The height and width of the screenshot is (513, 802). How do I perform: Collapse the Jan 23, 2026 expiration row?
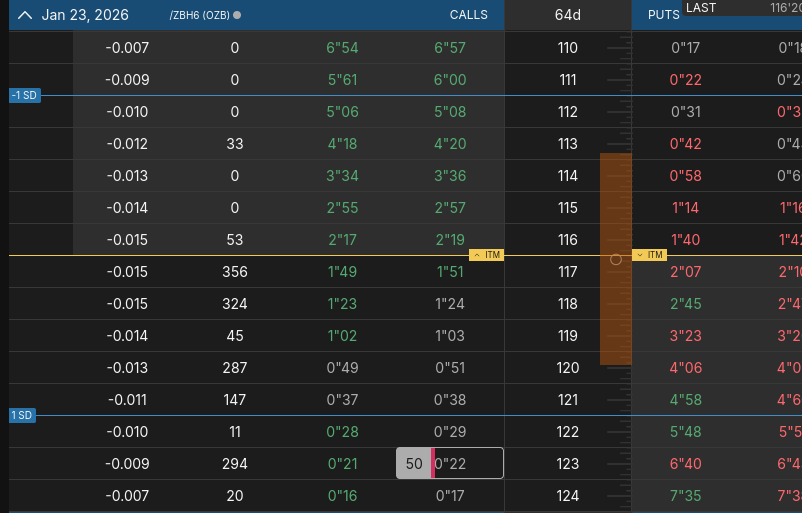(25, 15)
